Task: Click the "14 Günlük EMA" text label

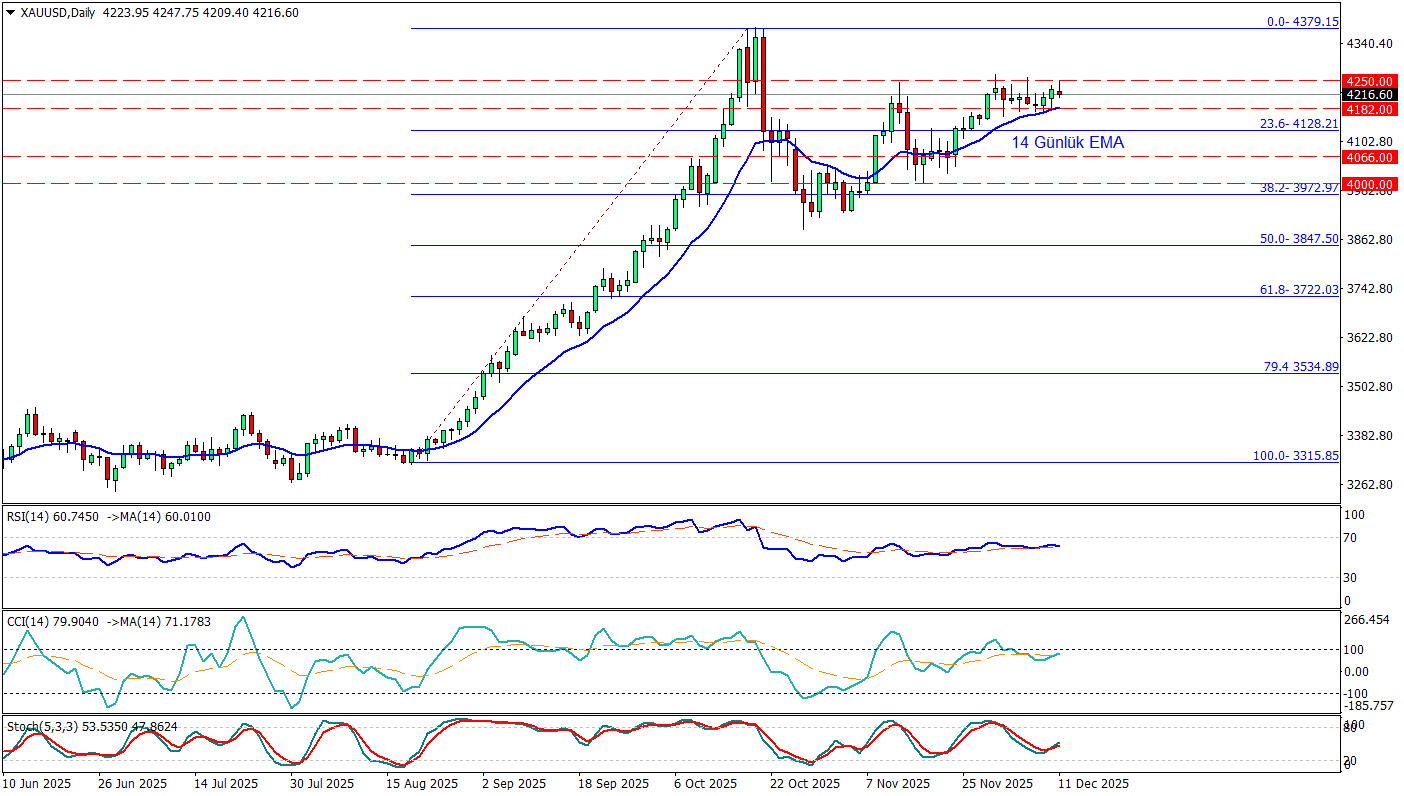Action: (x=1067, y=143)
